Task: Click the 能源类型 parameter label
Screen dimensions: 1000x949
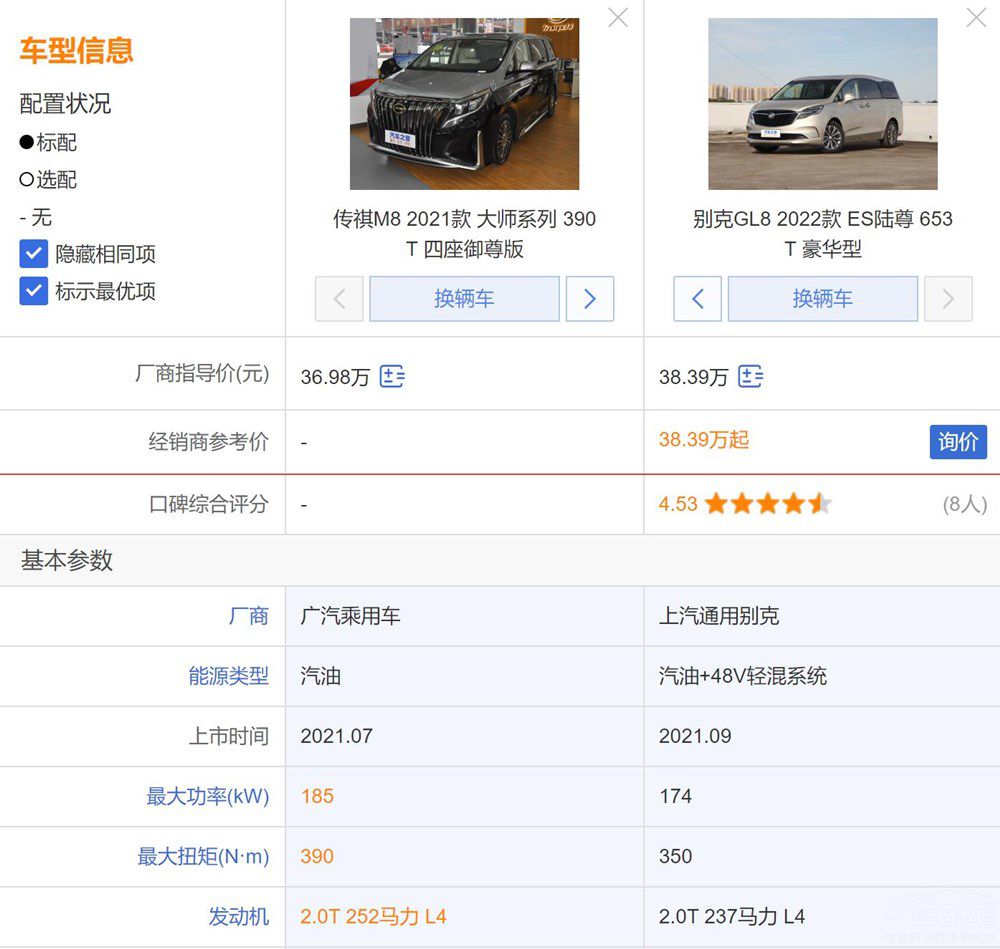Action: pos(228,676)
